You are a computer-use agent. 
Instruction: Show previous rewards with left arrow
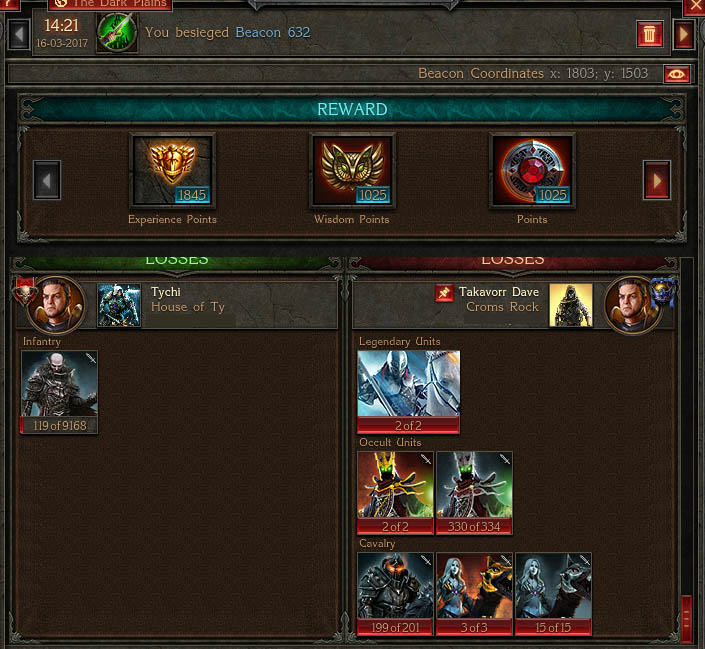click(47, 180)
